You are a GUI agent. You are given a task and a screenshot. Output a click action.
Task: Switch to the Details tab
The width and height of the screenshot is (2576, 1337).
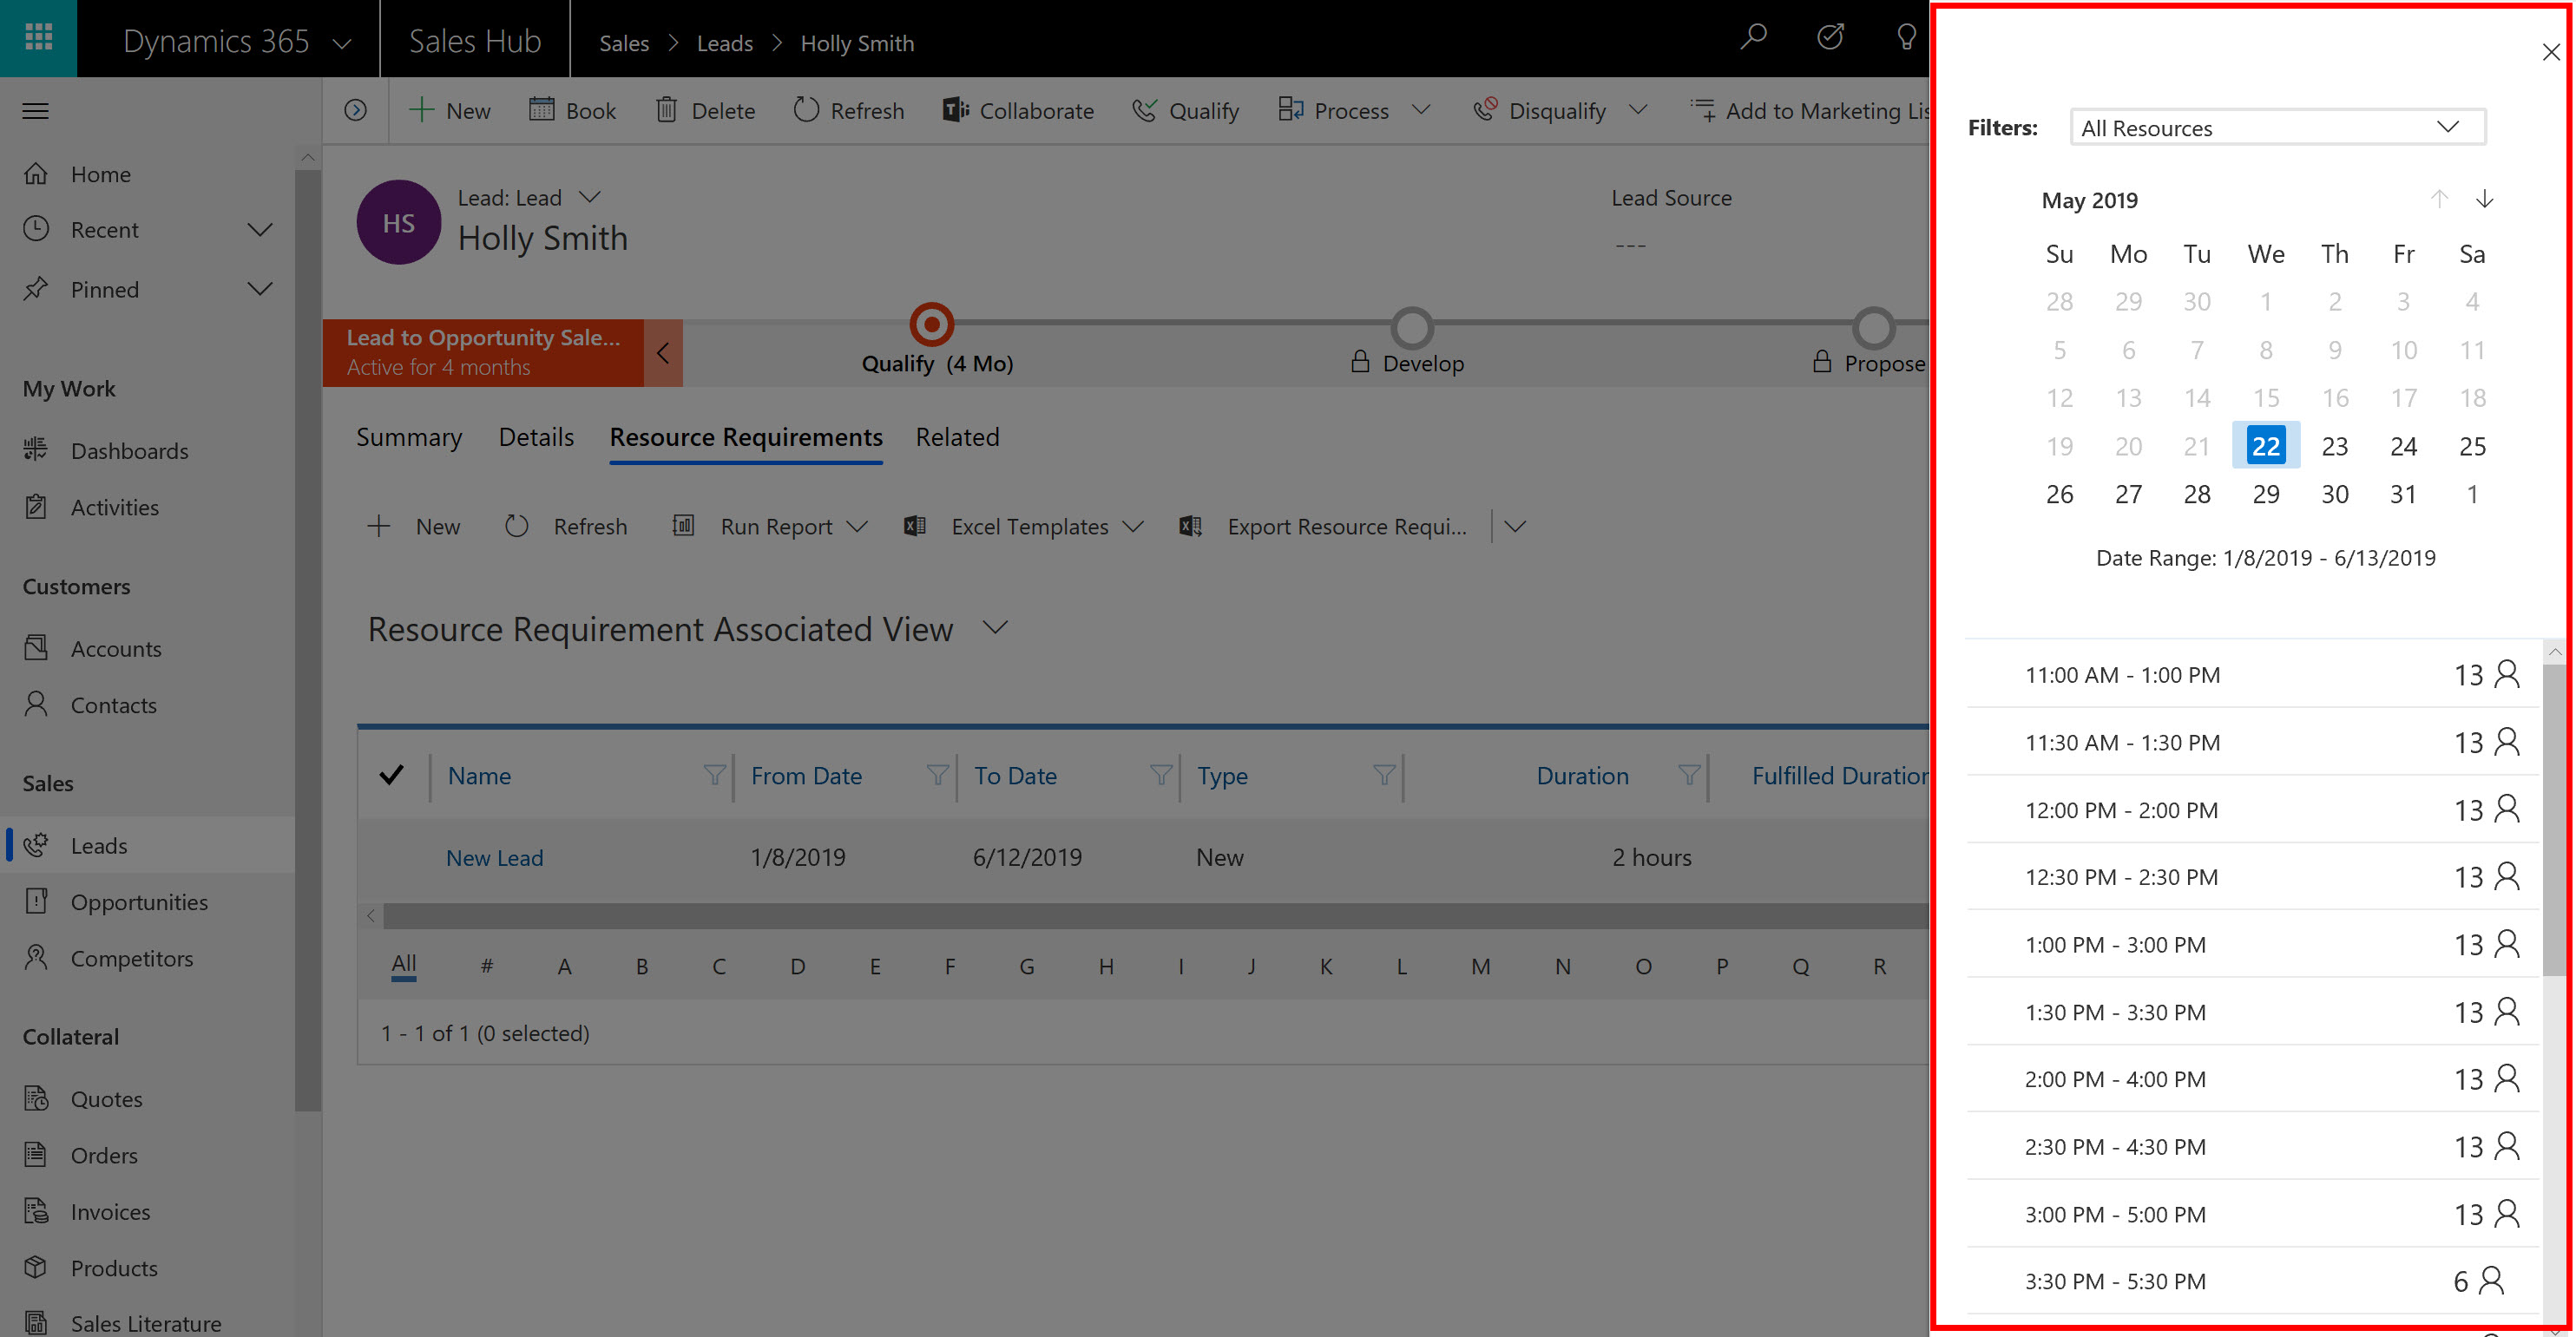pos(536,437)
